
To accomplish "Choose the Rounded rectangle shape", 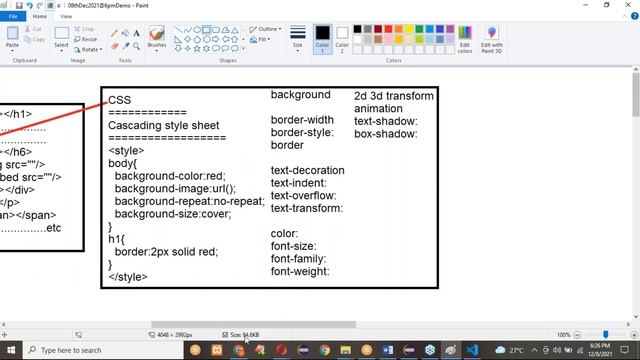I will 216,30.
